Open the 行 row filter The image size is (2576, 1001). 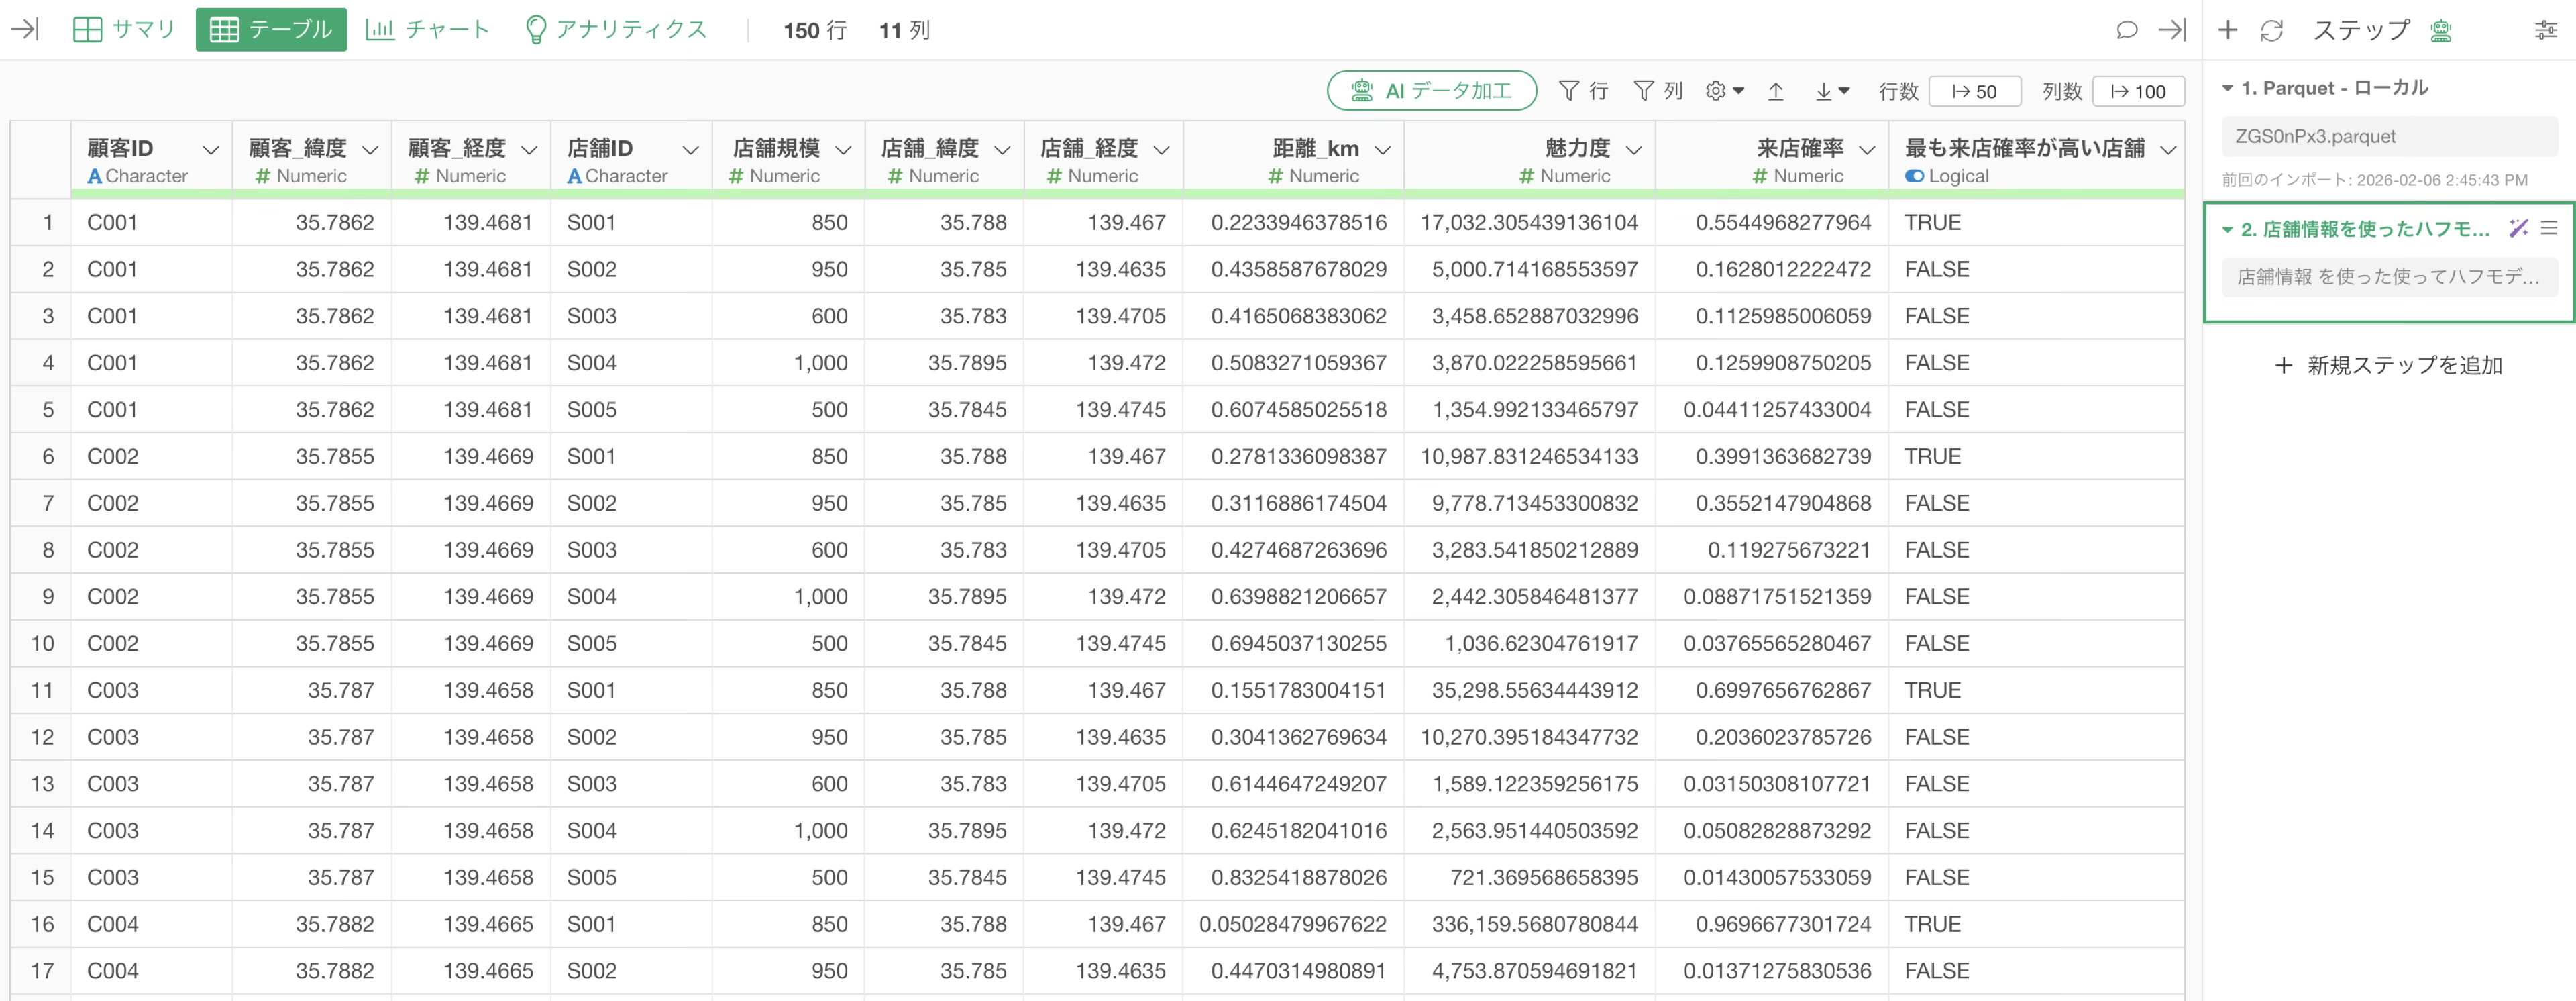pos(1583,91)
